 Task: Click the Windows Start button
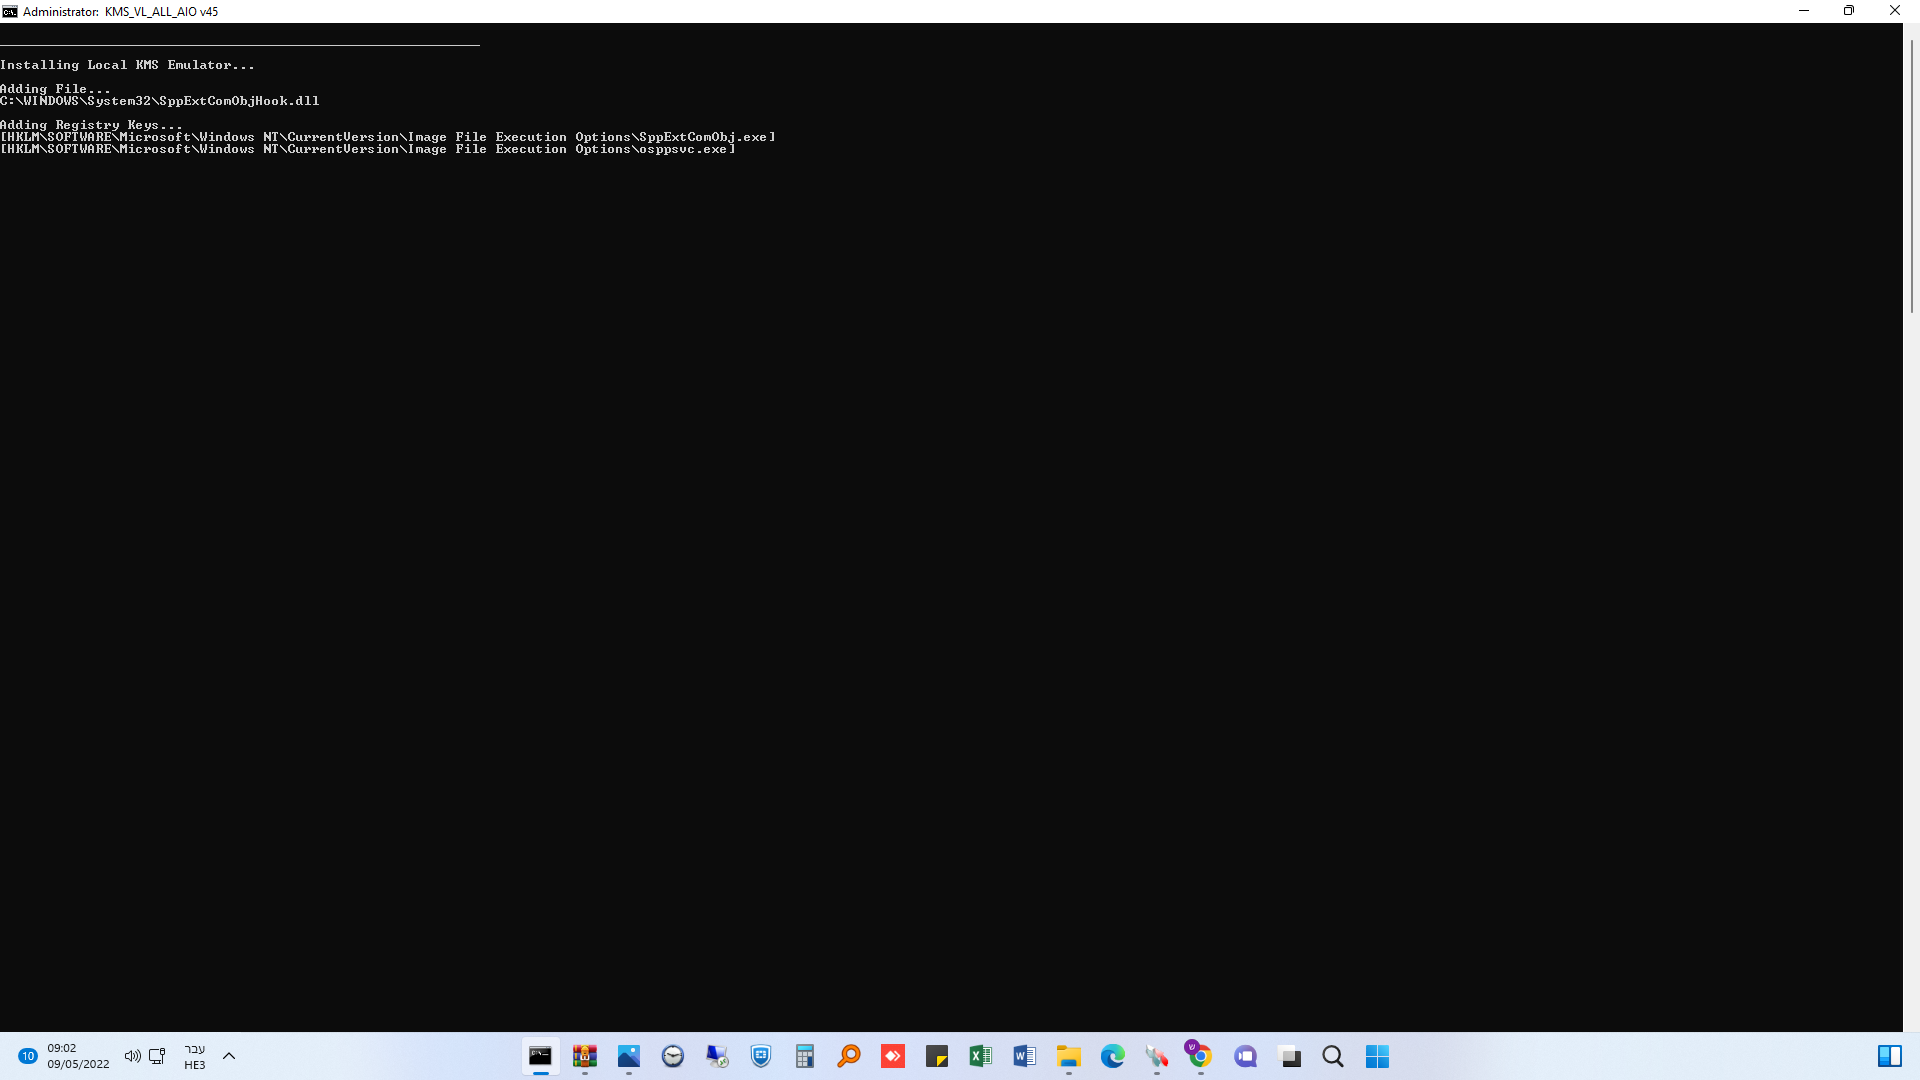click(x=1377, y=1056)
